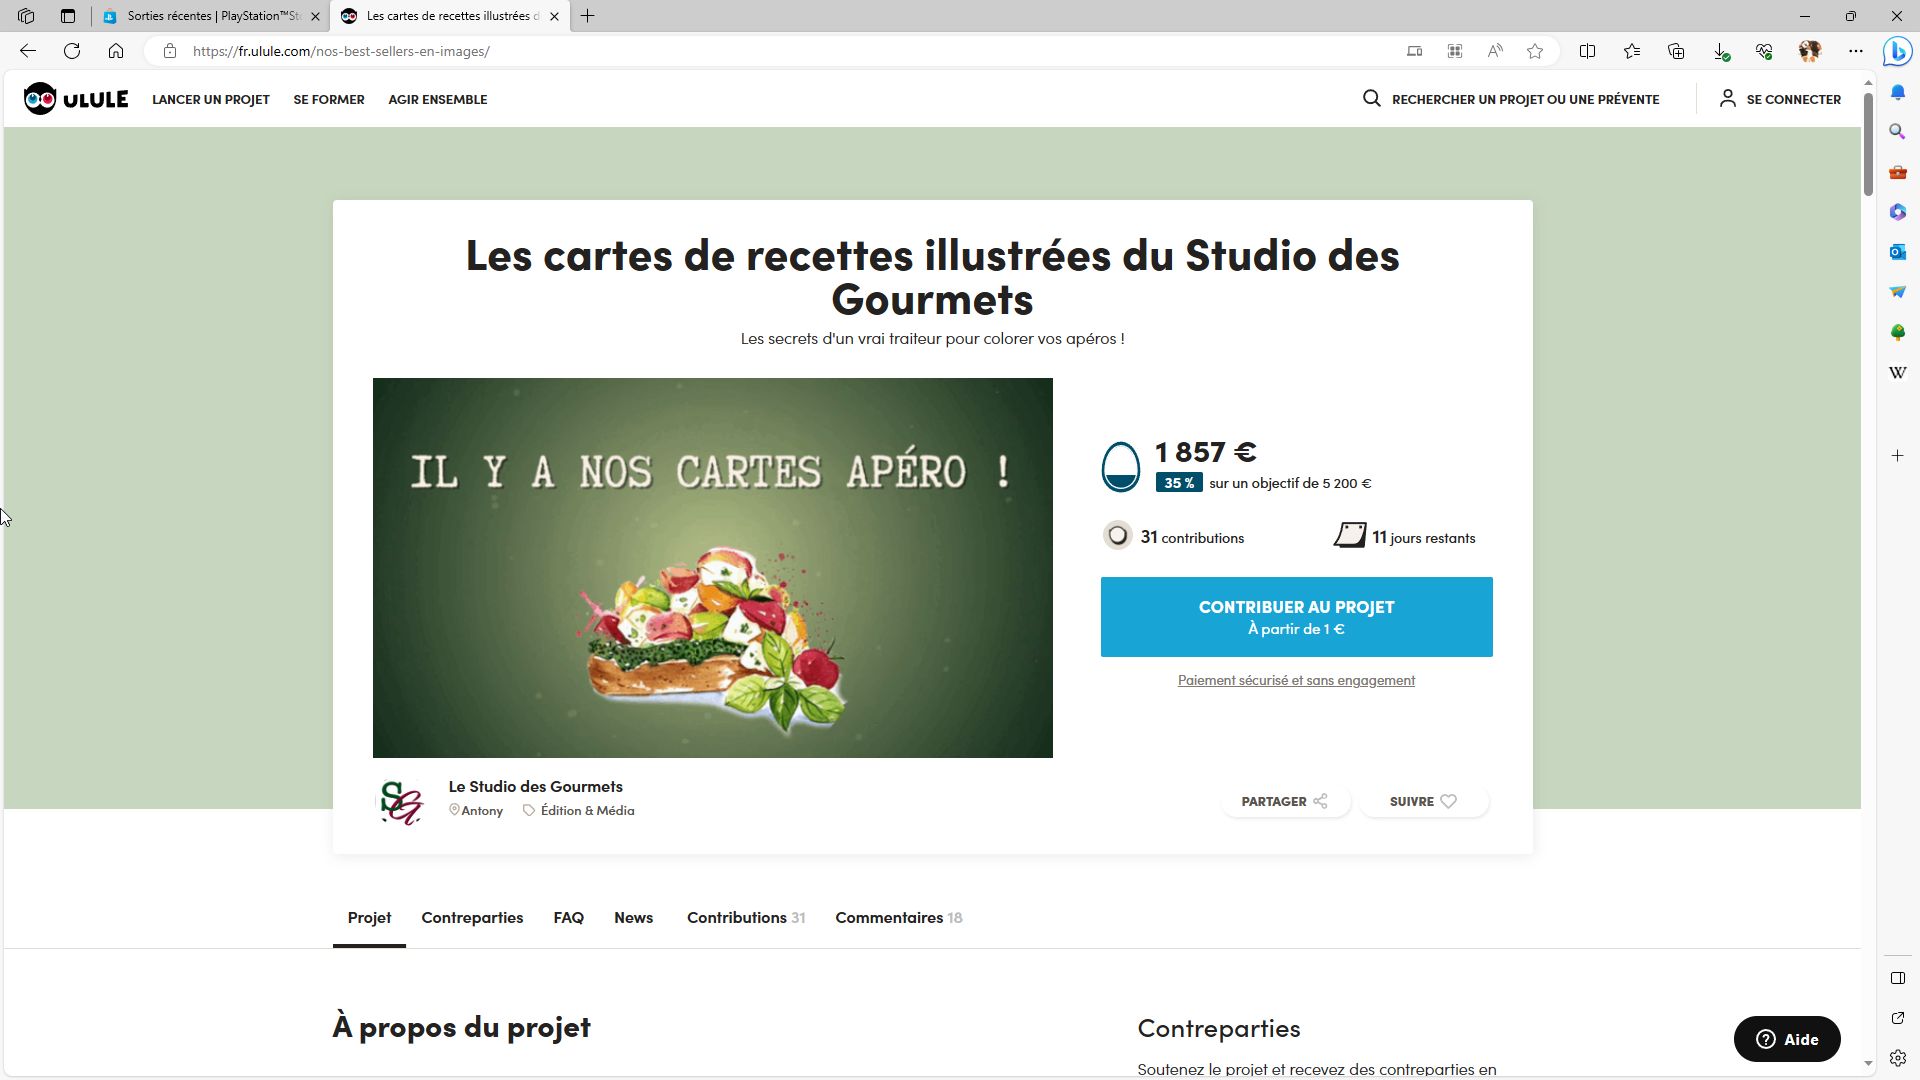
Task: Switch to Sorties récentes PlayStation tab
Action: click(x=214, y=16)
